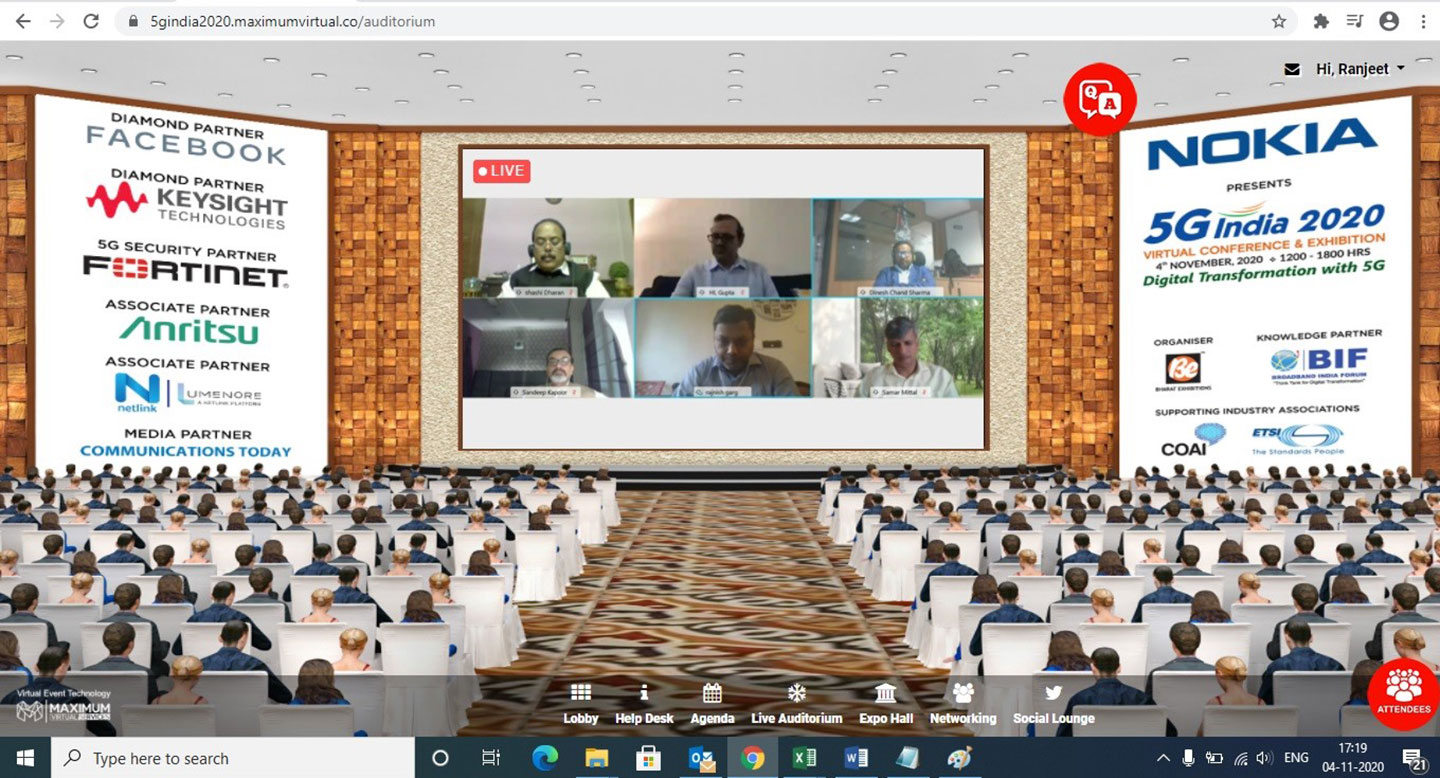1440x778 pixels.
Task: Open the Help Desk
Action: (644, 705)
